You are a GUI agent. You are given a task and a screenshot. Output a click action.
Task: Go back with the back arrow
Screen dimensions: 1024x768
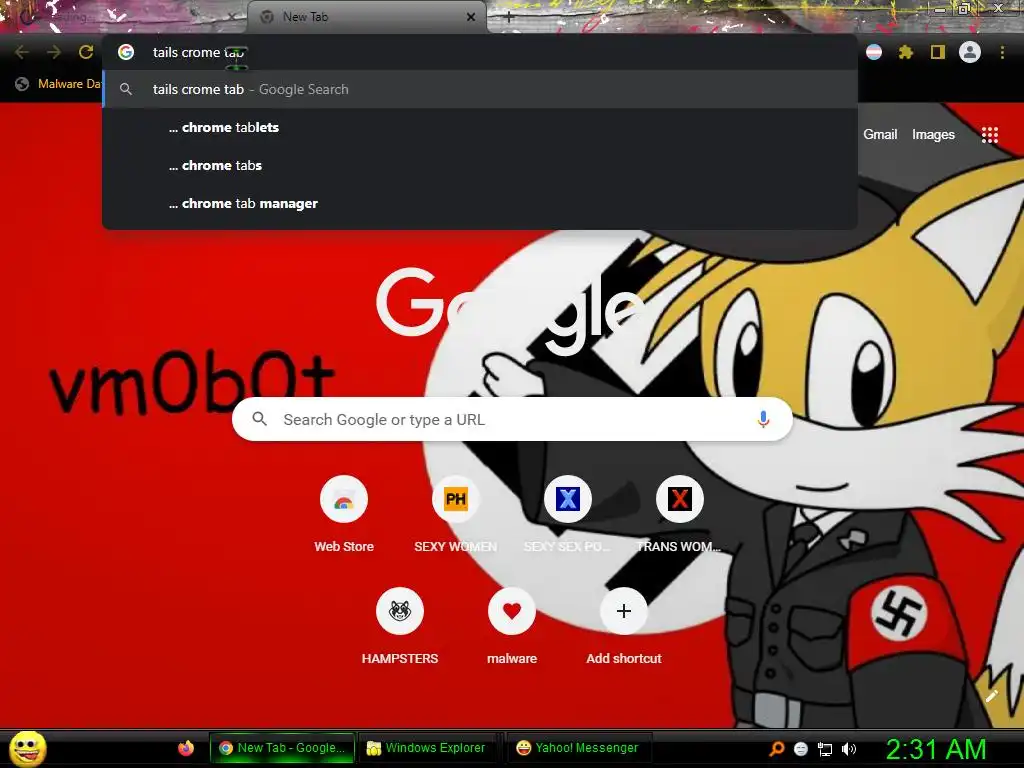click(22, 52)
